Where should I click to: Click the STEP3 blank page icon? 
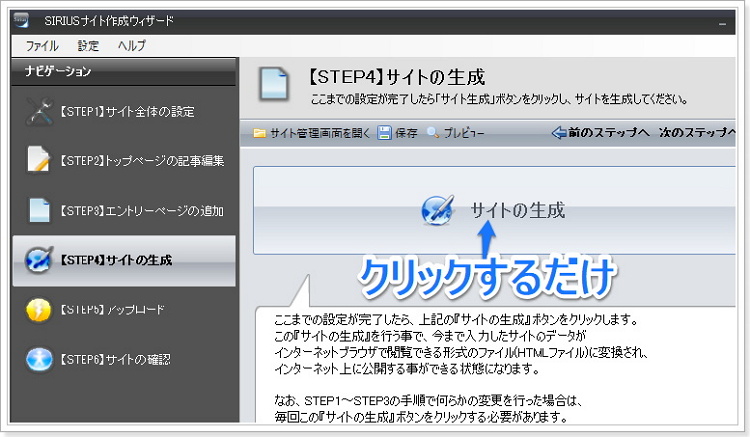(39, 210)
